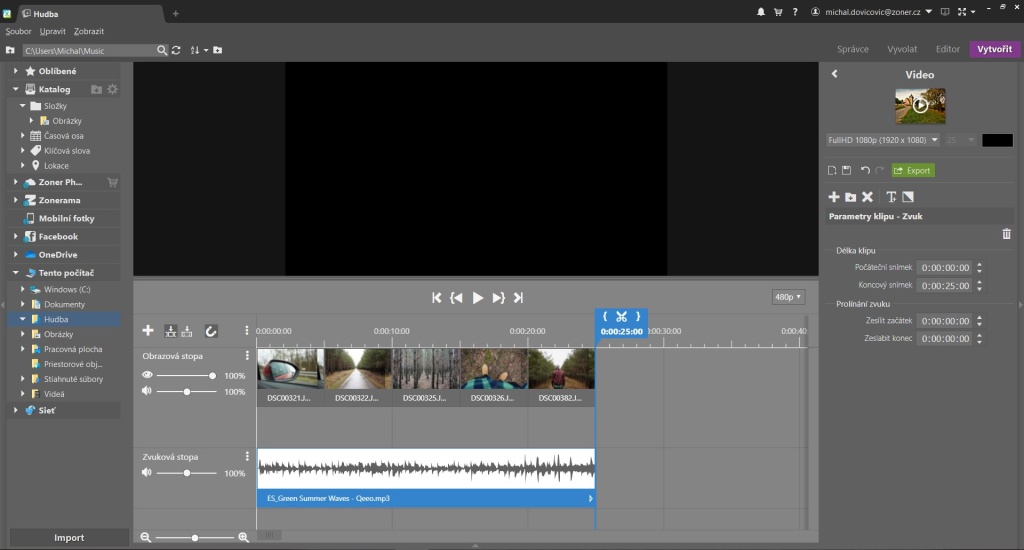This screenshot has height=550, width=1024.
Task: Mute the Zvuková stopa speaker icon
Action: 147,472
